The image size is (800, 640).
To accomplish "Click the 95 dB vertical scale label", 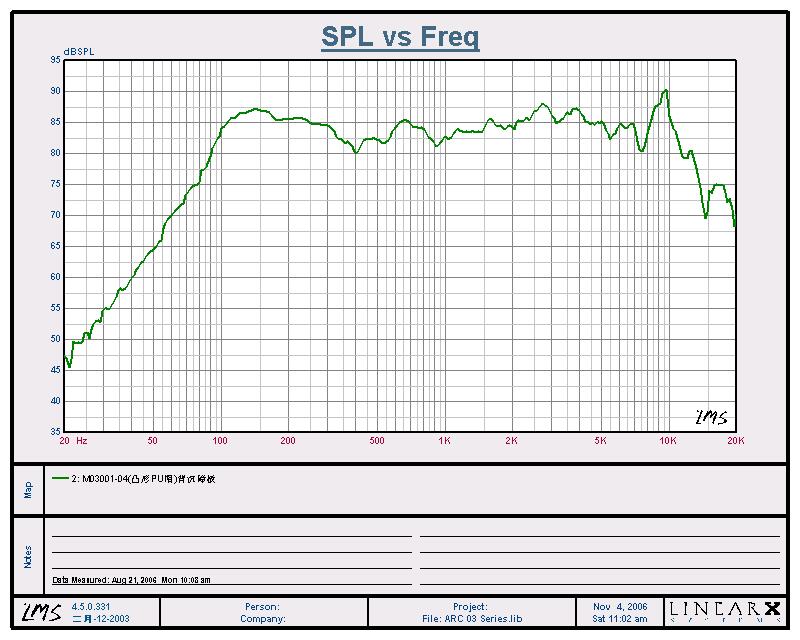I will click(54, 60).
